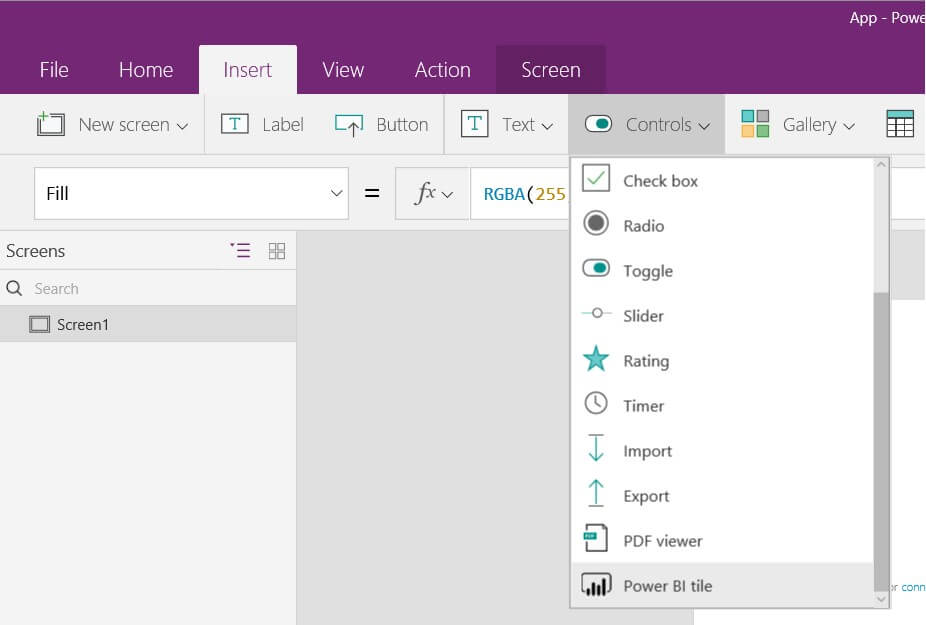Click the Data table icon on the far right
Image resolution: width=926 pixels, height=625 pixels.
pos(901,122)
